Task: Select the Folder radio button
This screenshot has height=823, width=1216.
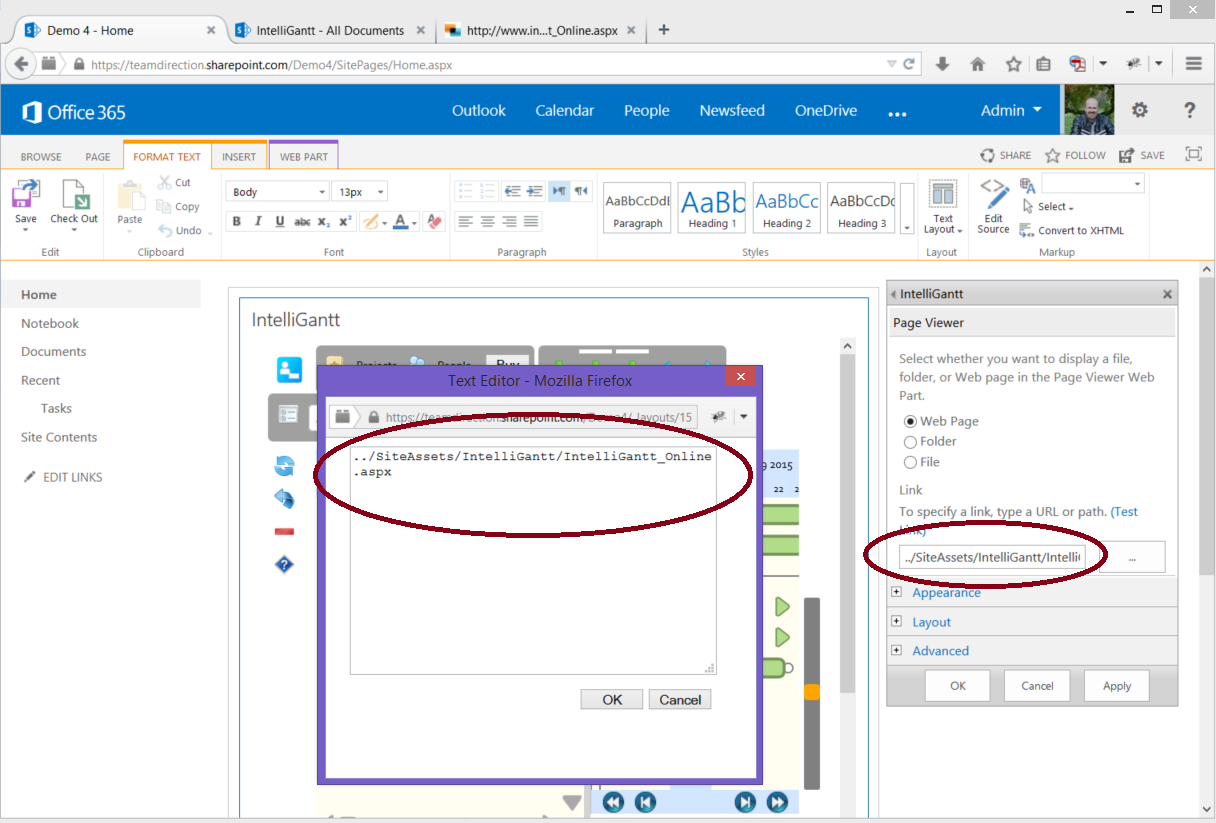Action: (x=910, y=442)
